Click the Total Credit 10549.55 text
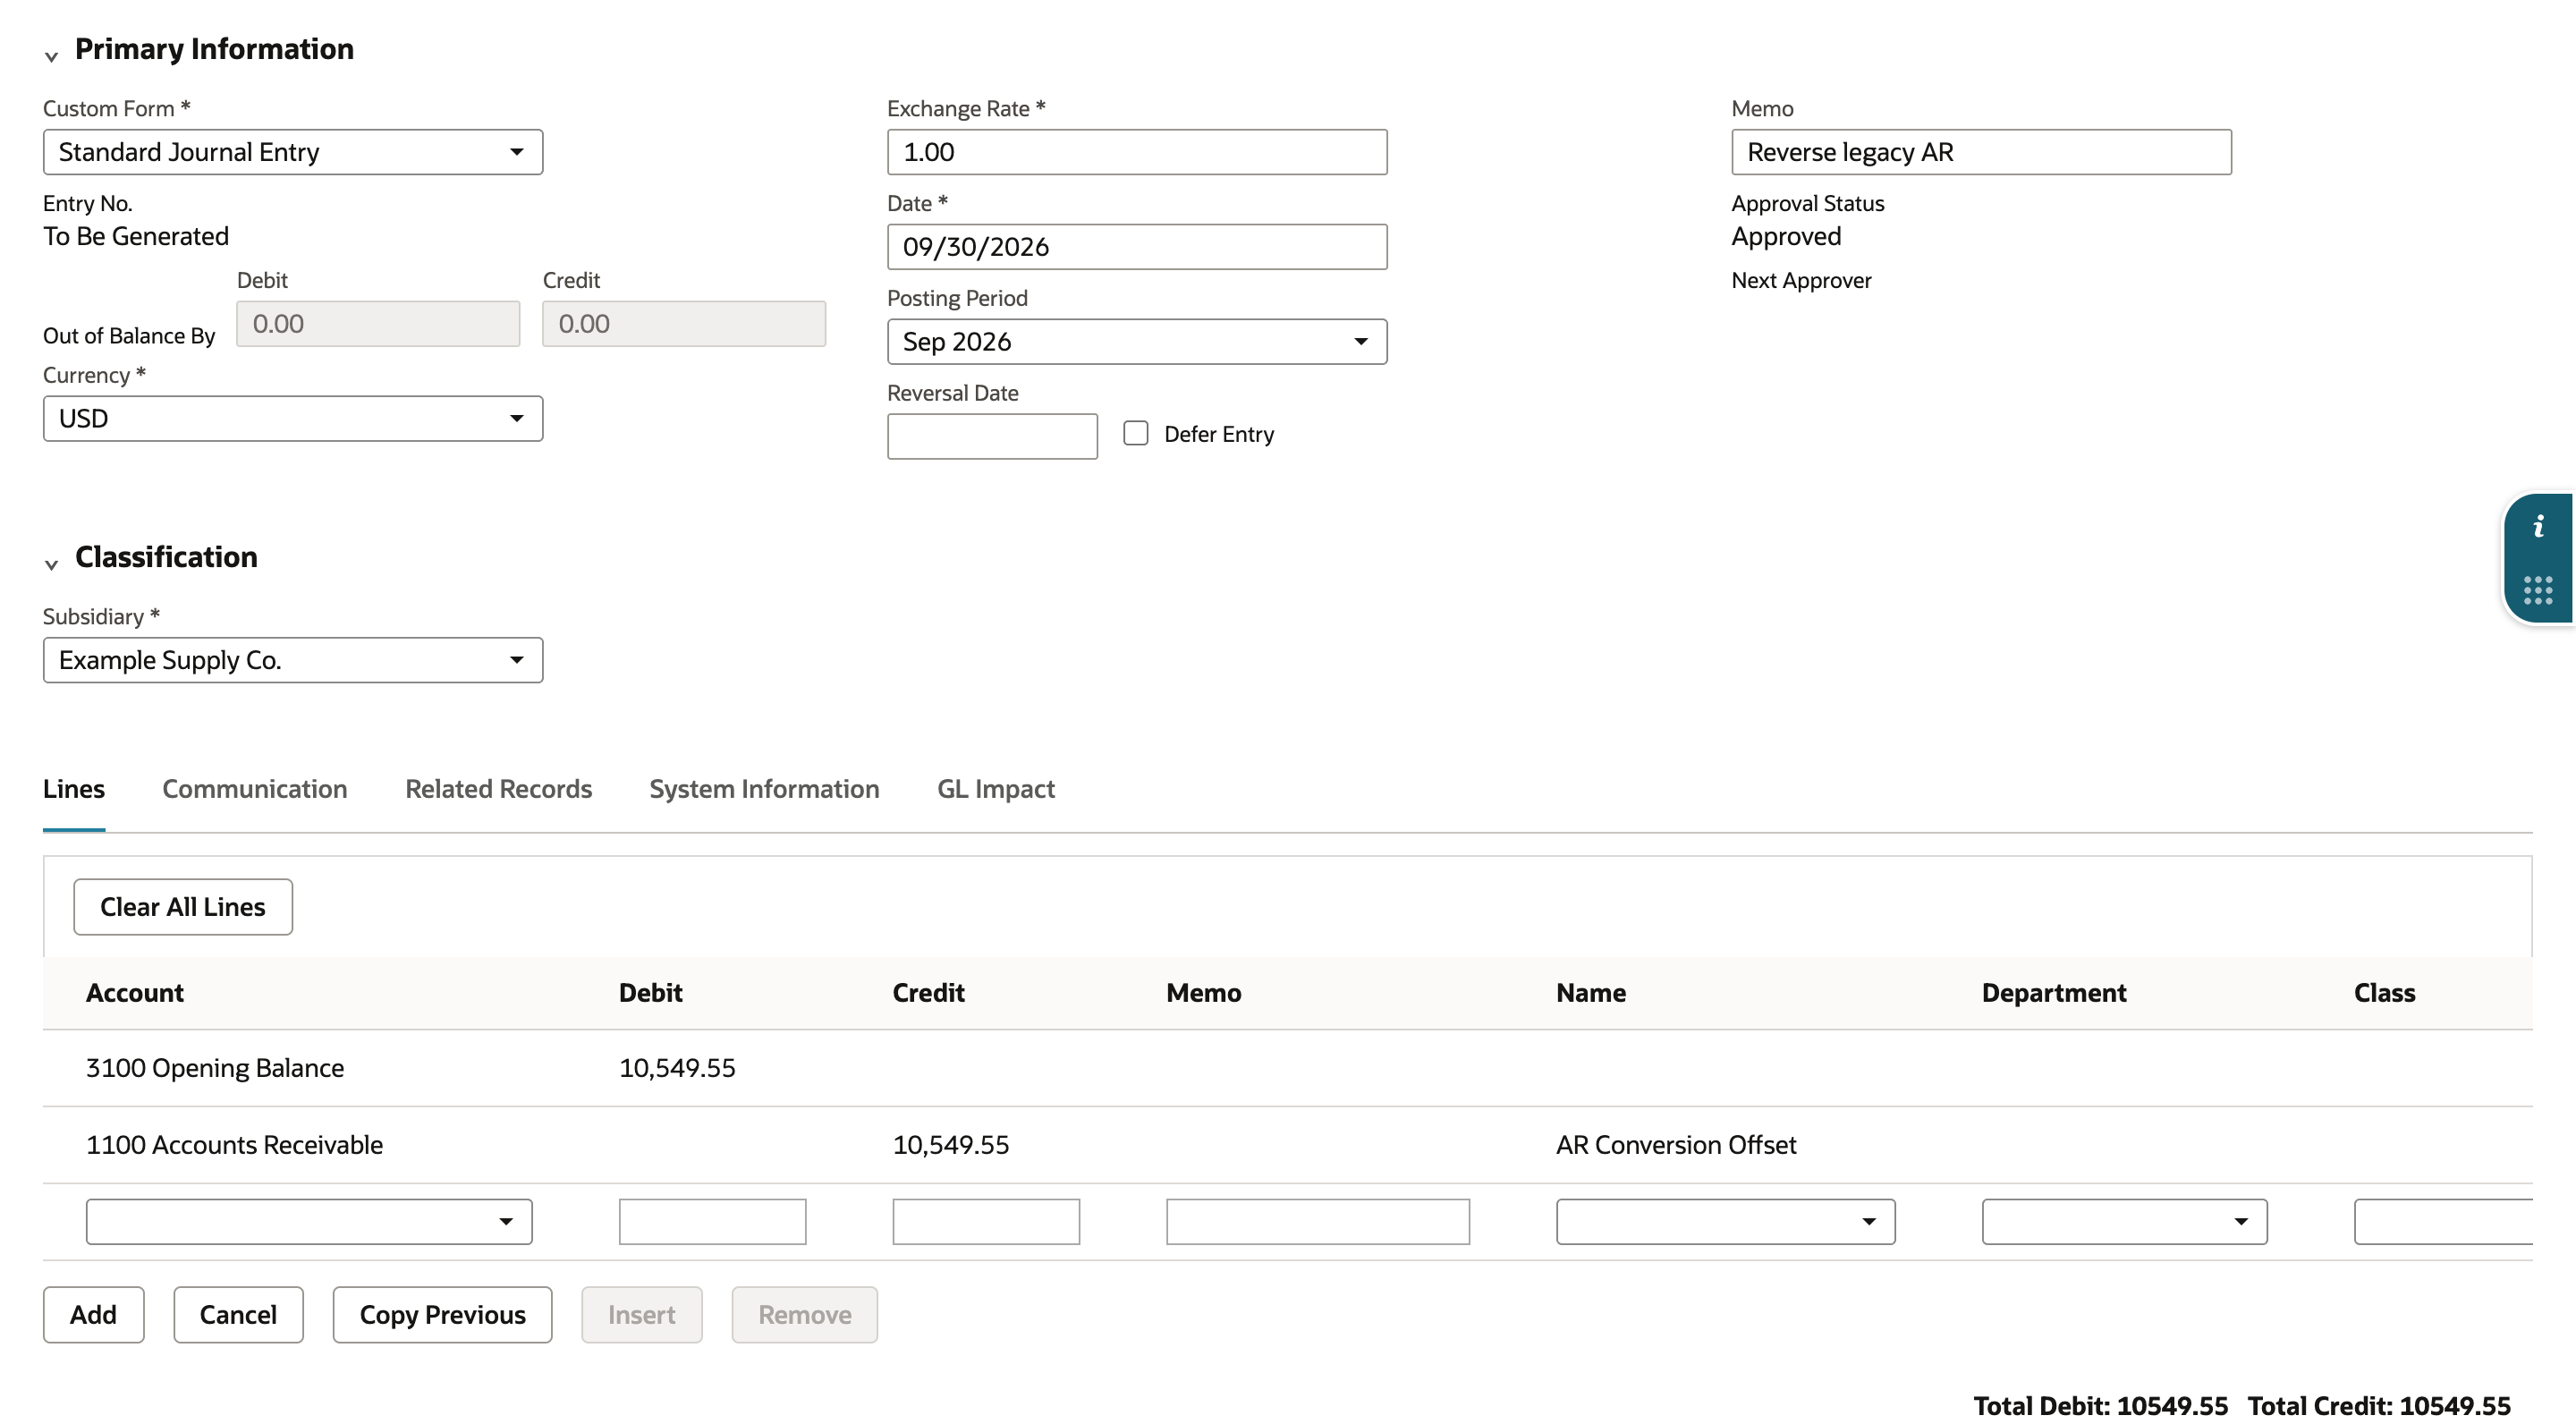 pos(2379,1406)
